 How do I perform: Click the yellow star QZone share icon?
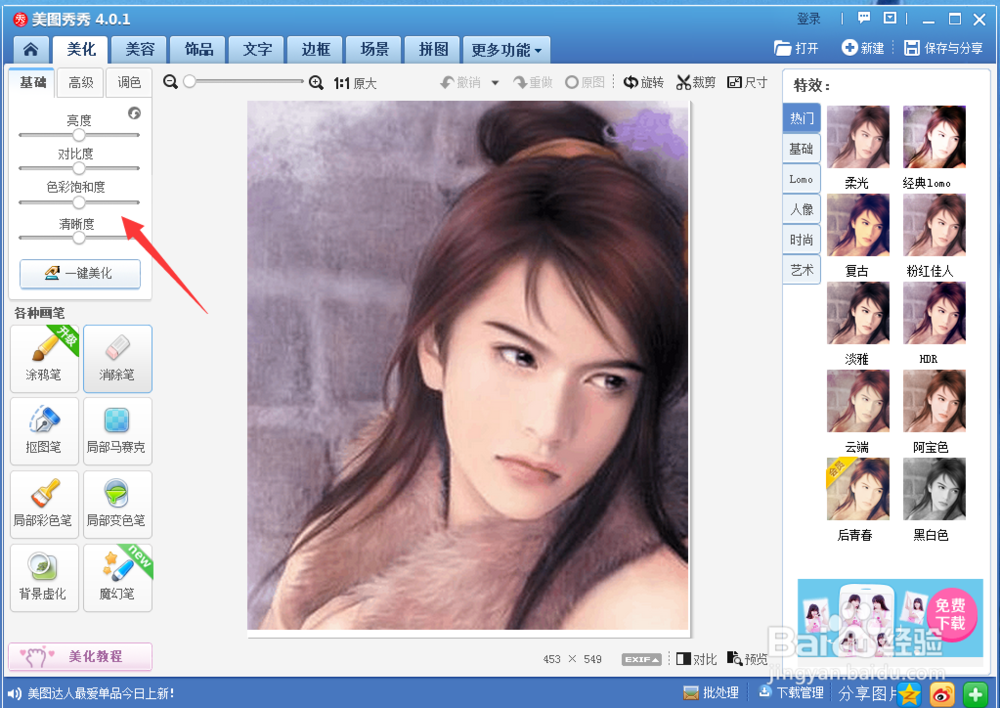[909, 694]
